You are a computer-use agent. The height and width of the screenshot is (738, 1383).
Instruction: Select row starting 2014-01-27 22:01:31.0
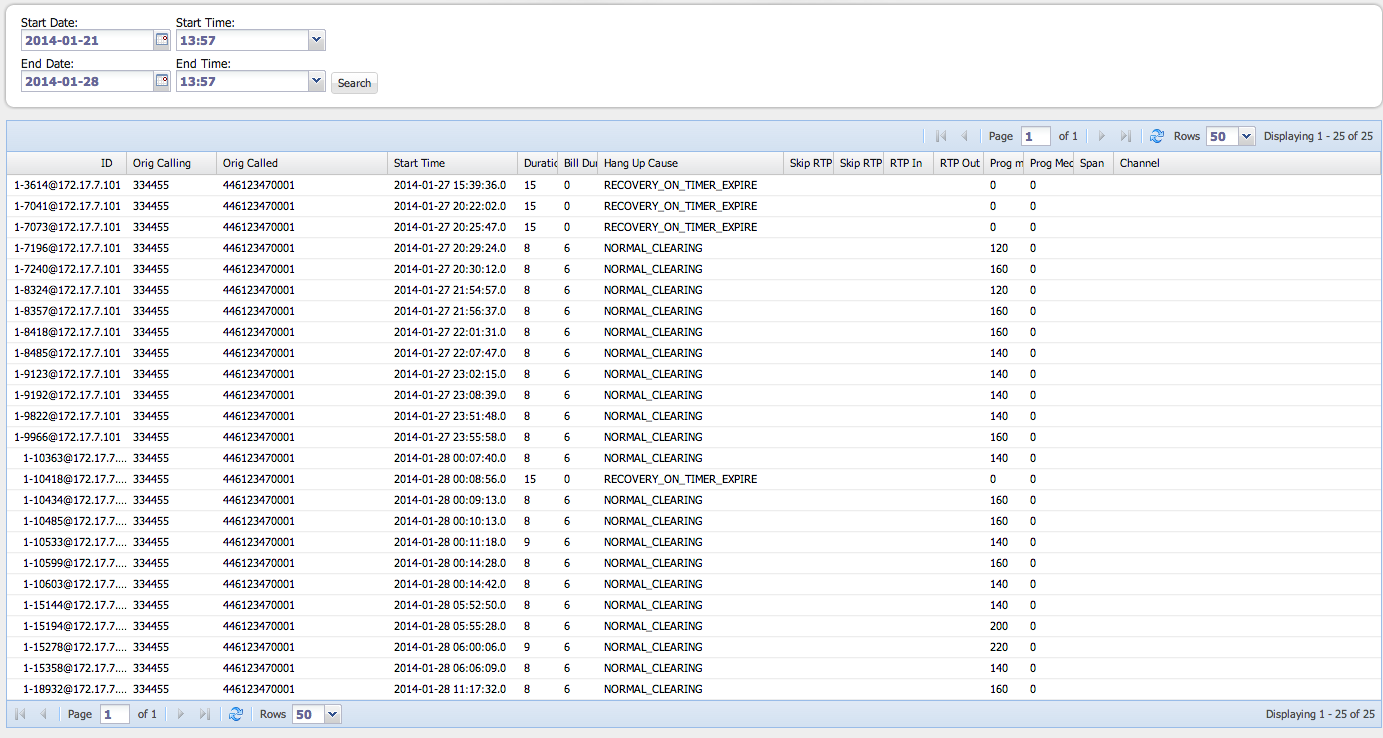(x=693, y=332)
